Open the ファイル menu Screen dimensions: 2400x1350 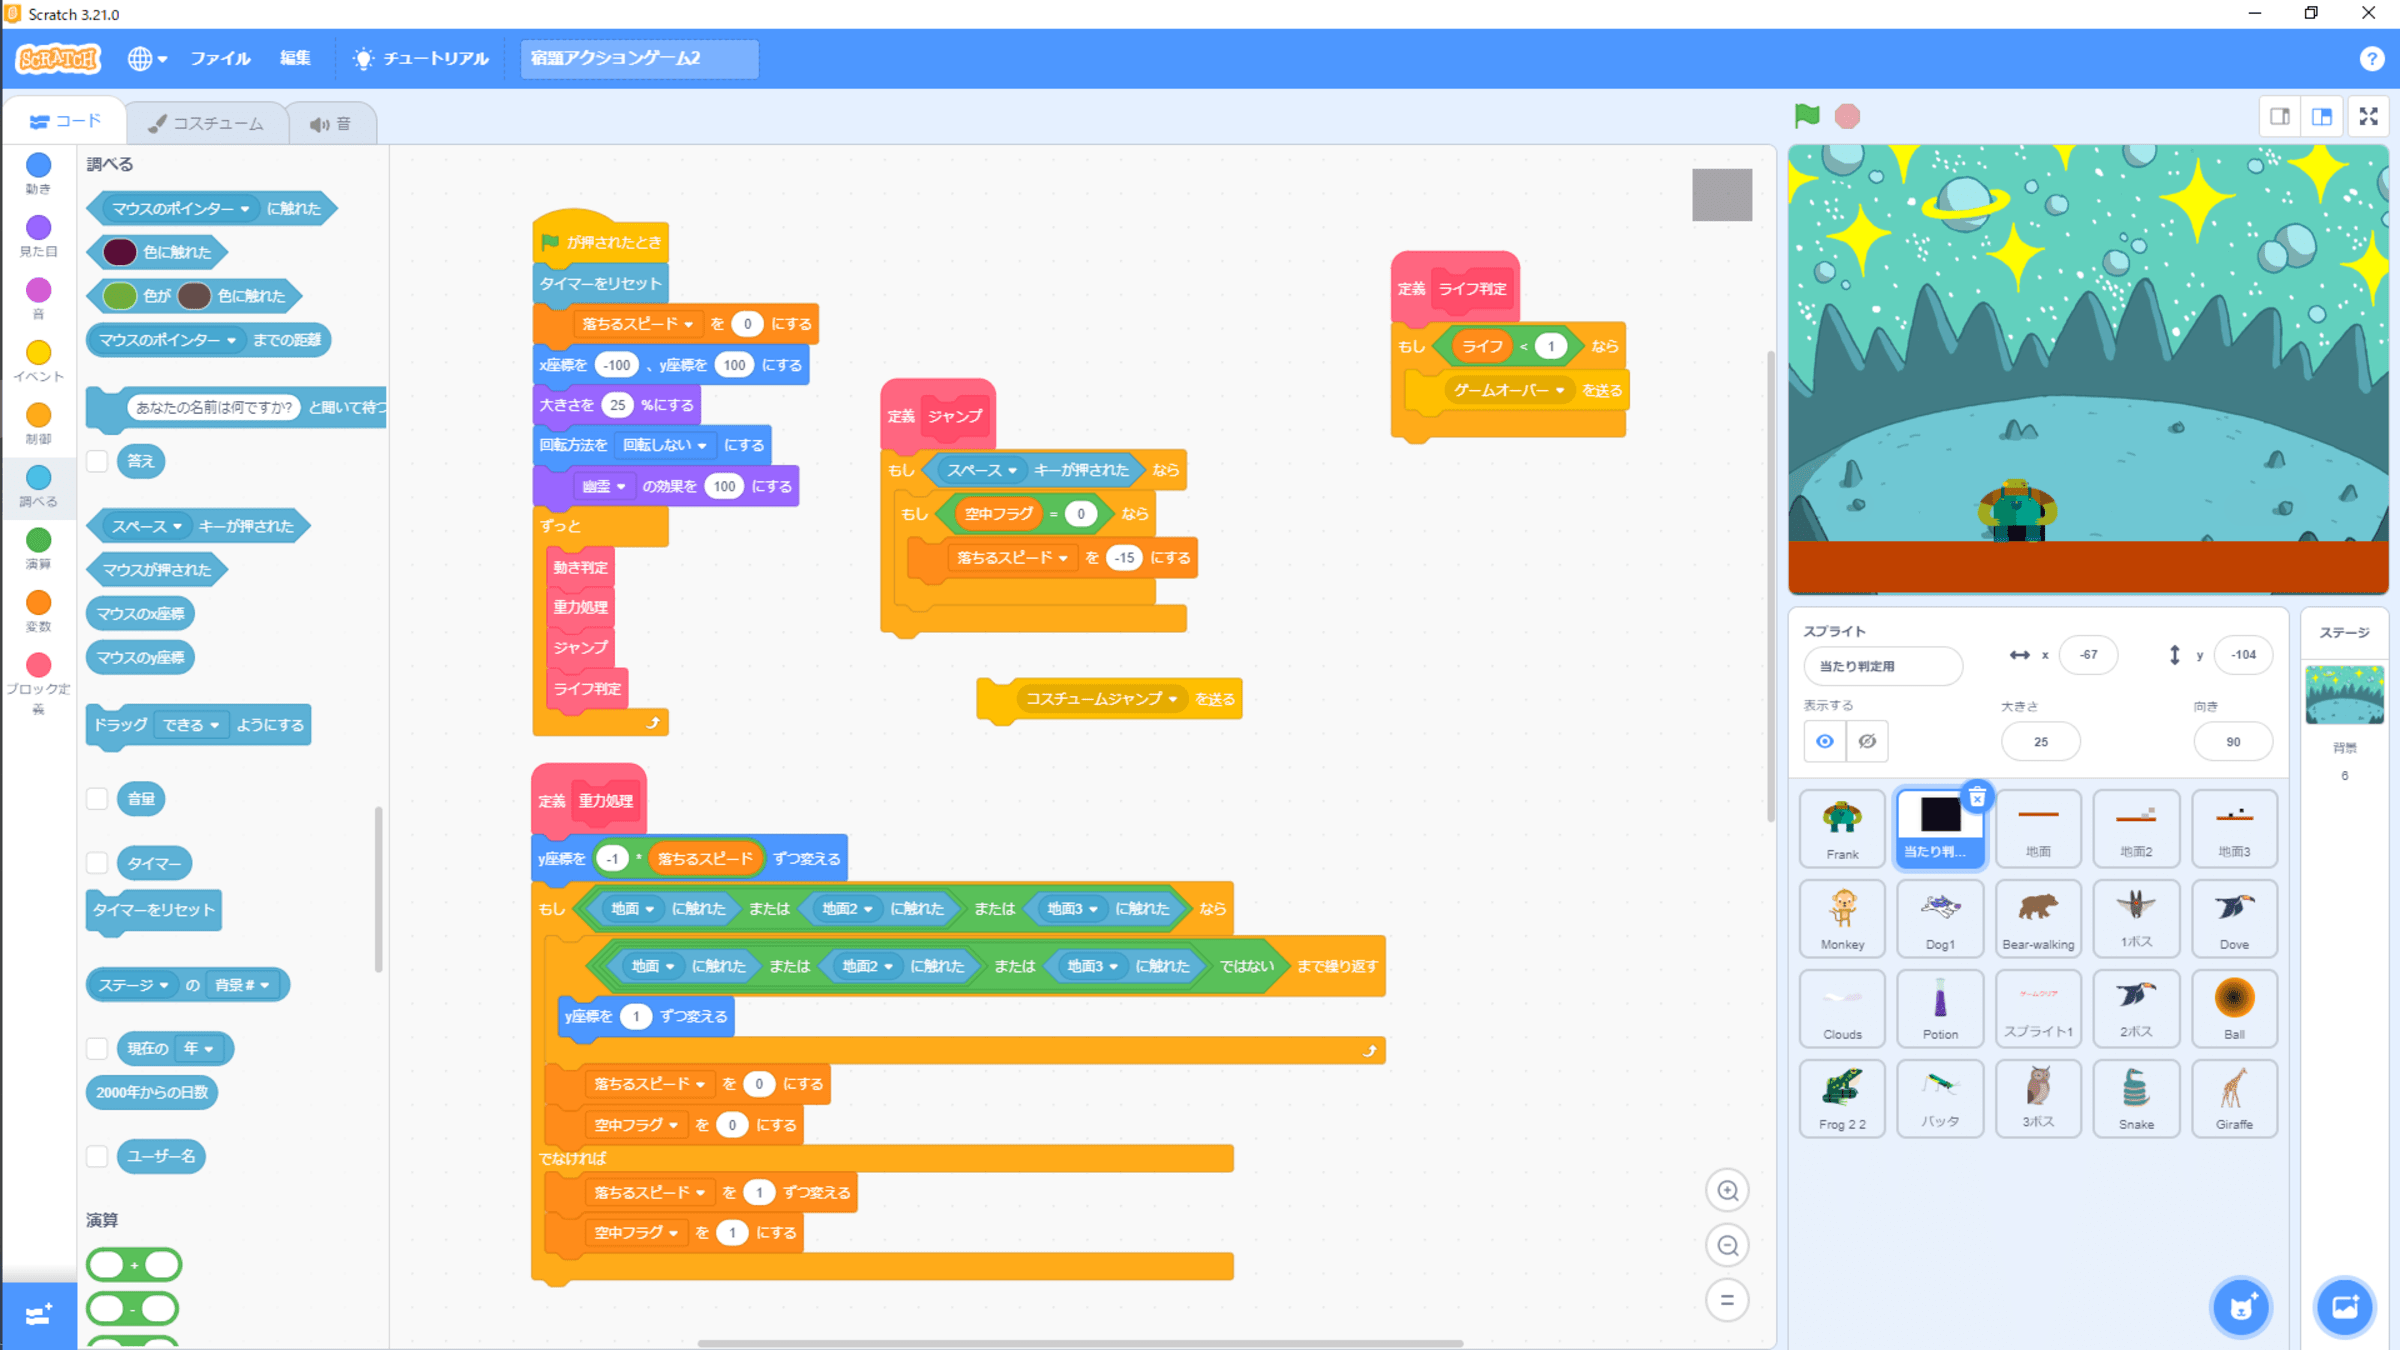click(220, 59)
